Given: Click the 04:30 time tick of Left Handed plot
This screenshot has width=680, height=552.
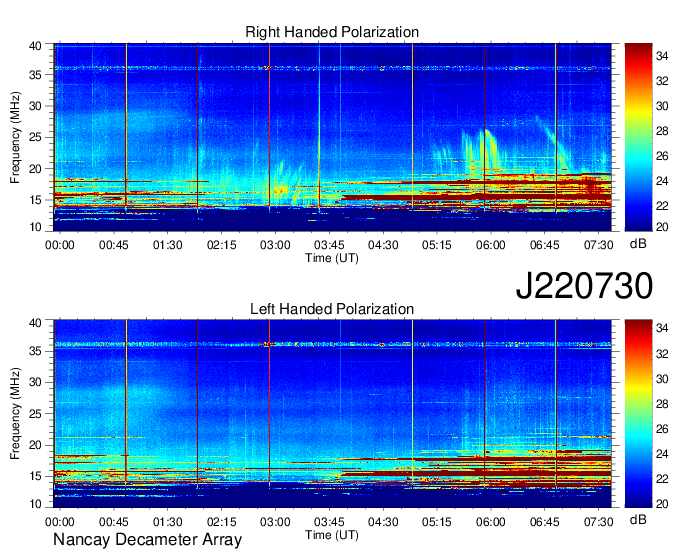Looking at the screenshot, I should [x=383, y=522].
